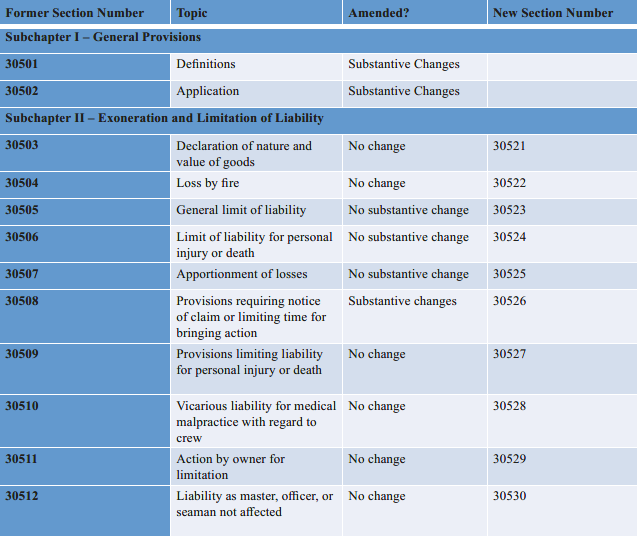Click new section number 30530
The image size is (639, 536).
[509, 496]
